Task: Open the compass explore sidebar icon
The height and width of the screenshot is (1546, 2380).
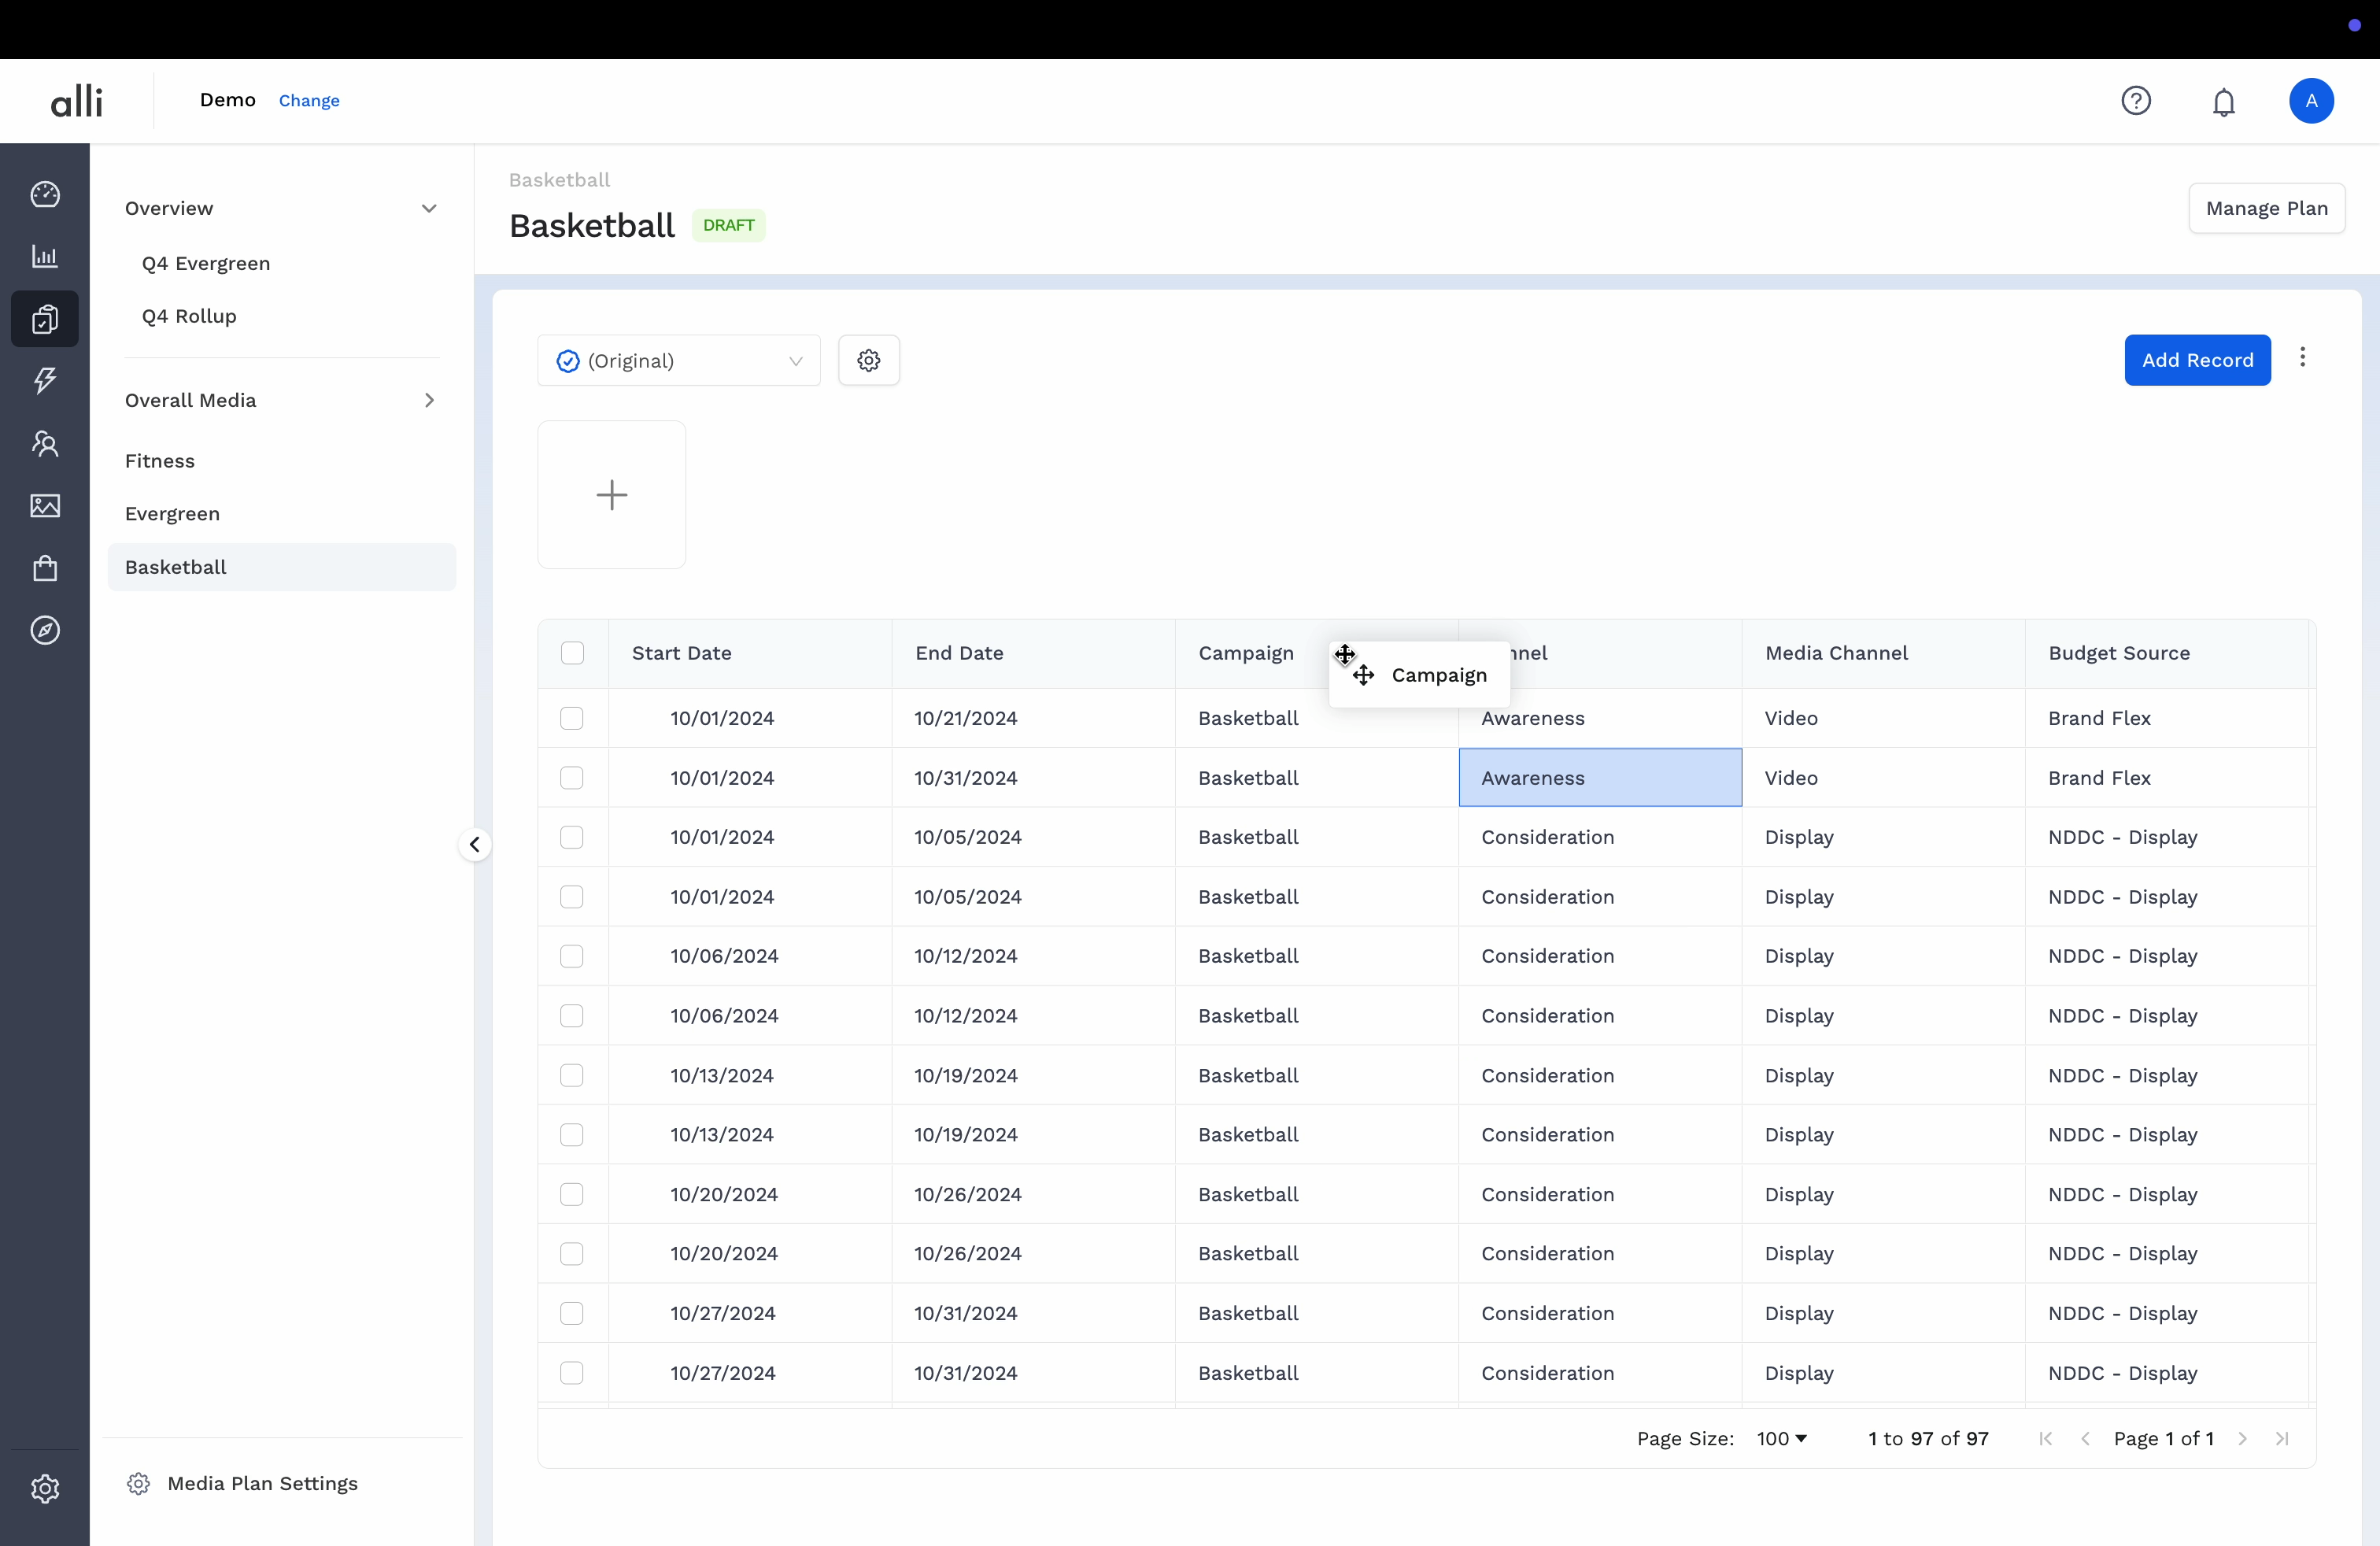Action: [45, 630]
